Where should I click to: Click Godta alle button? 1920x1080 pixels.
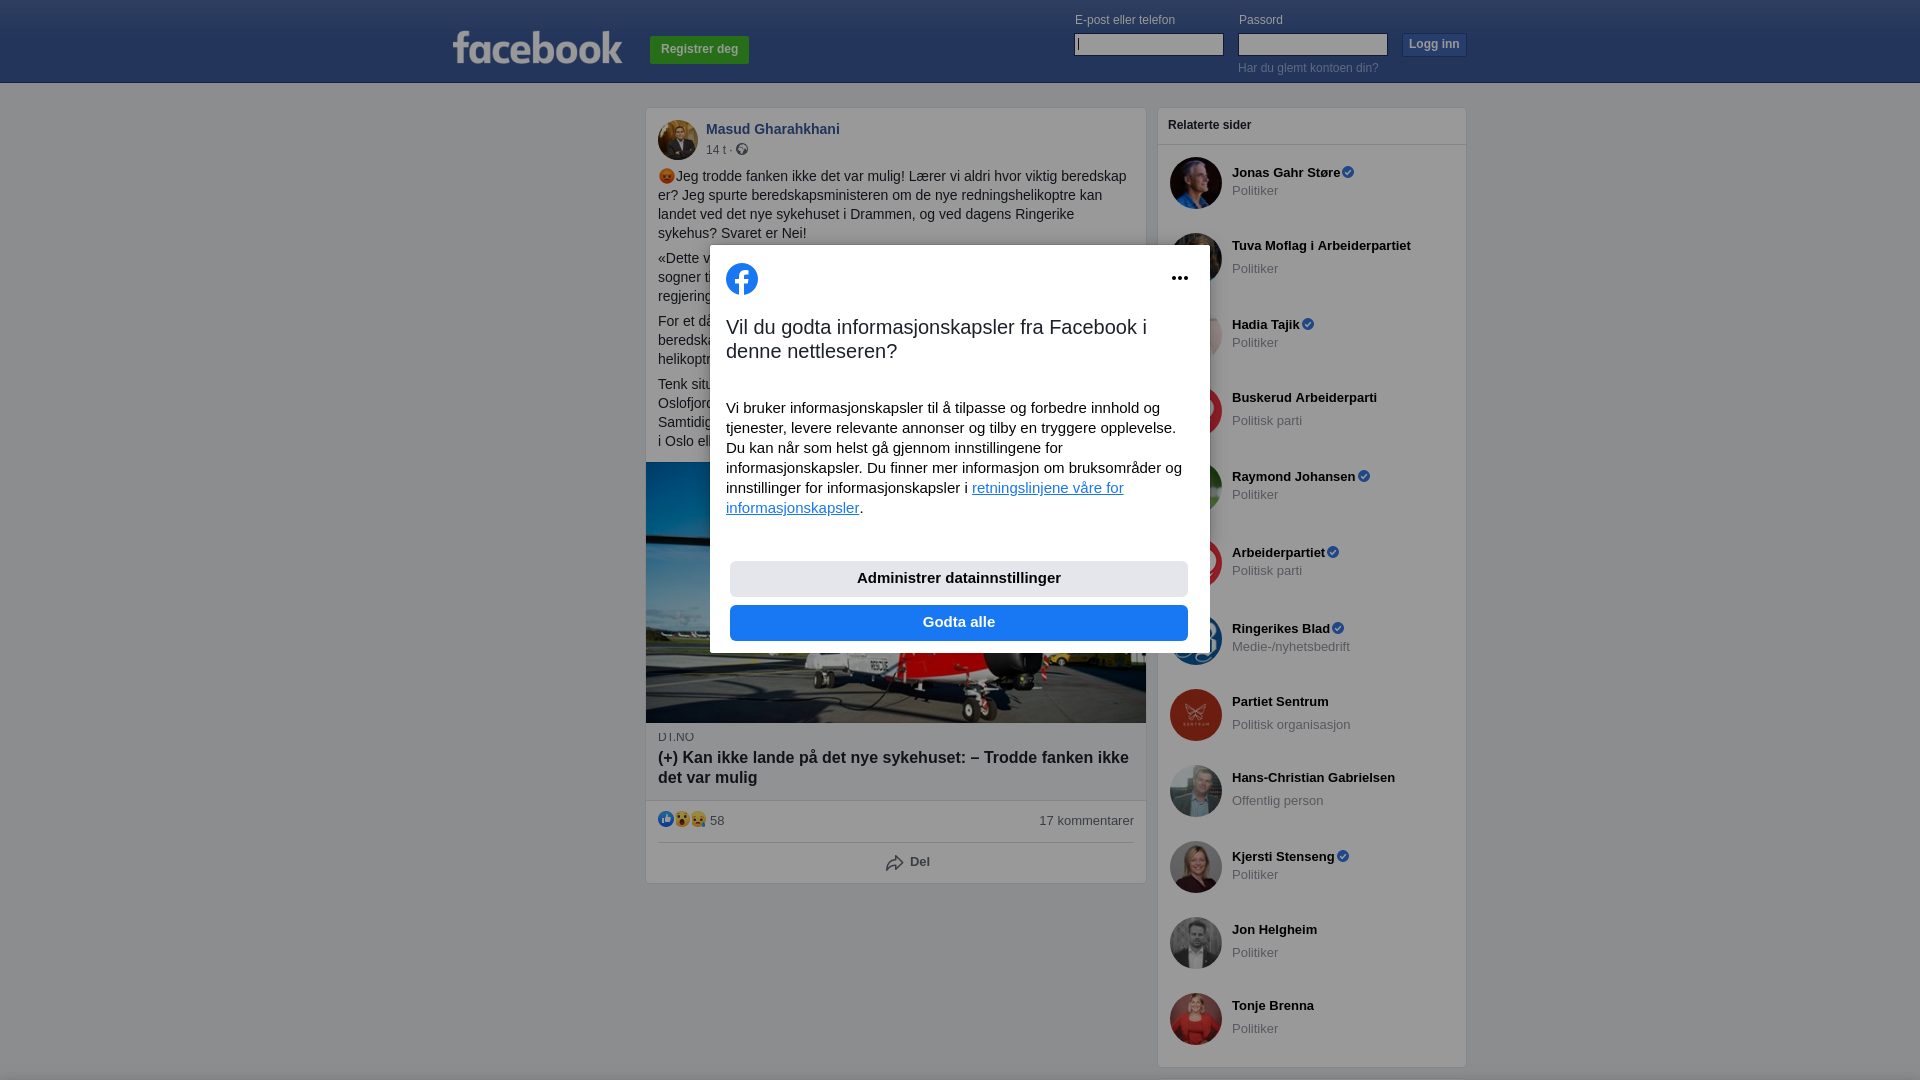[x=959, y=623]
